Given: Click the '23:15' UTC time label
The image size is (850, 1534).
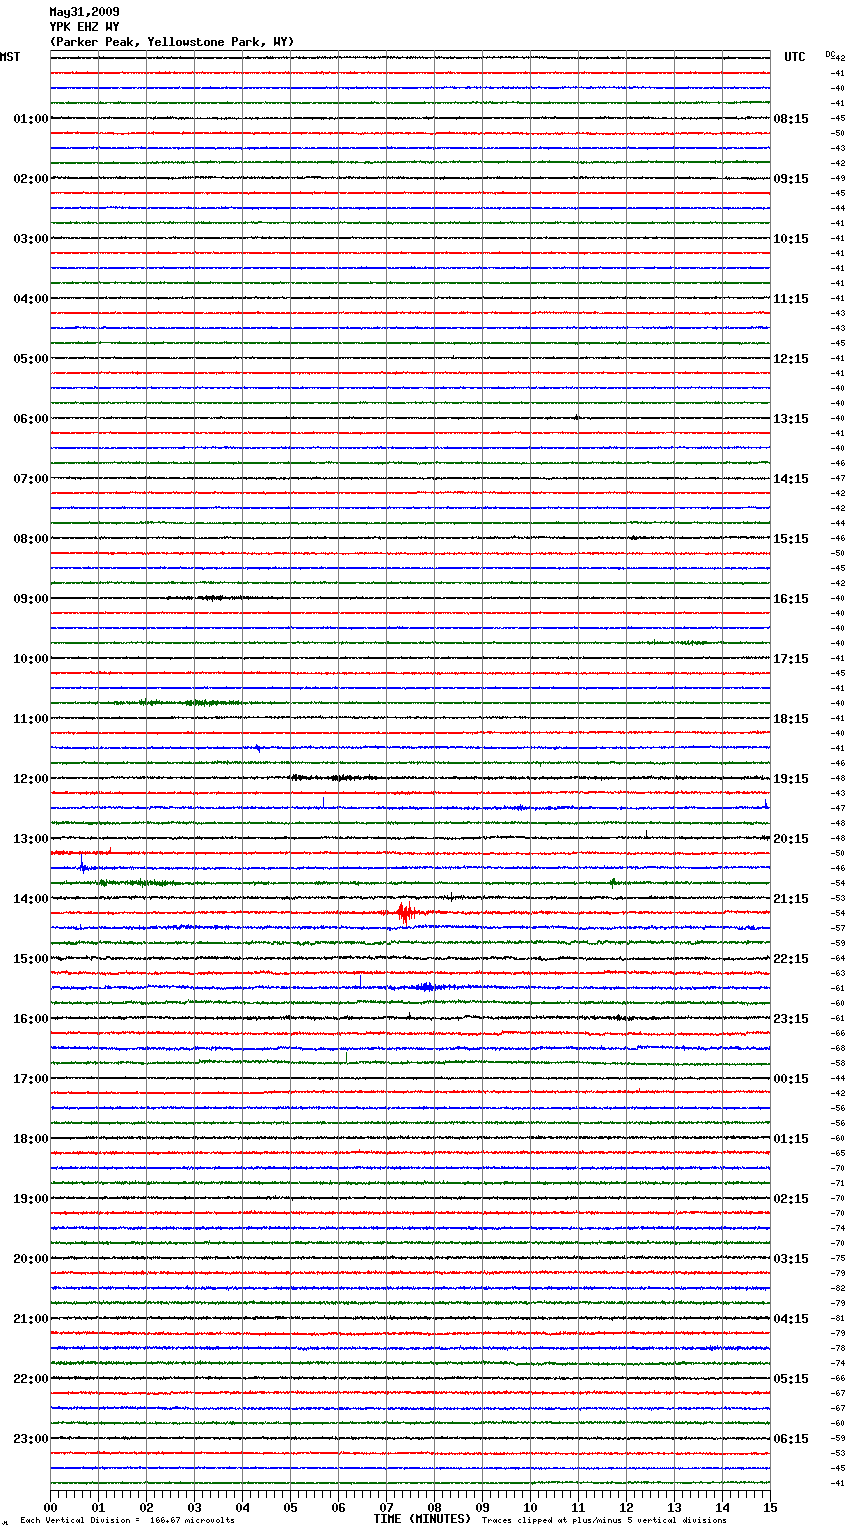Looking at the screenshot, I should coord(791,1019).
